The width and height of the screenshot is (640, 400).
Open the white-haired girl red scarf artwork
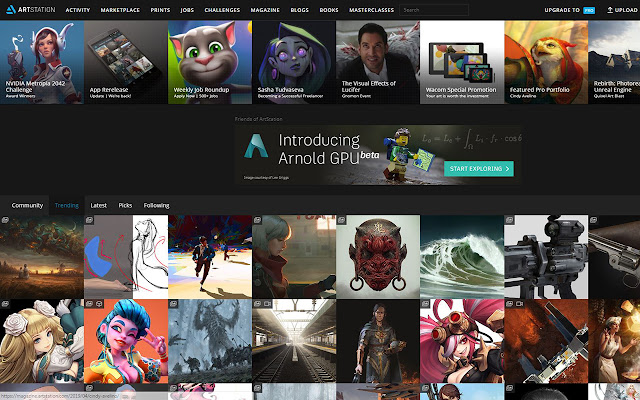click(294, 257)
